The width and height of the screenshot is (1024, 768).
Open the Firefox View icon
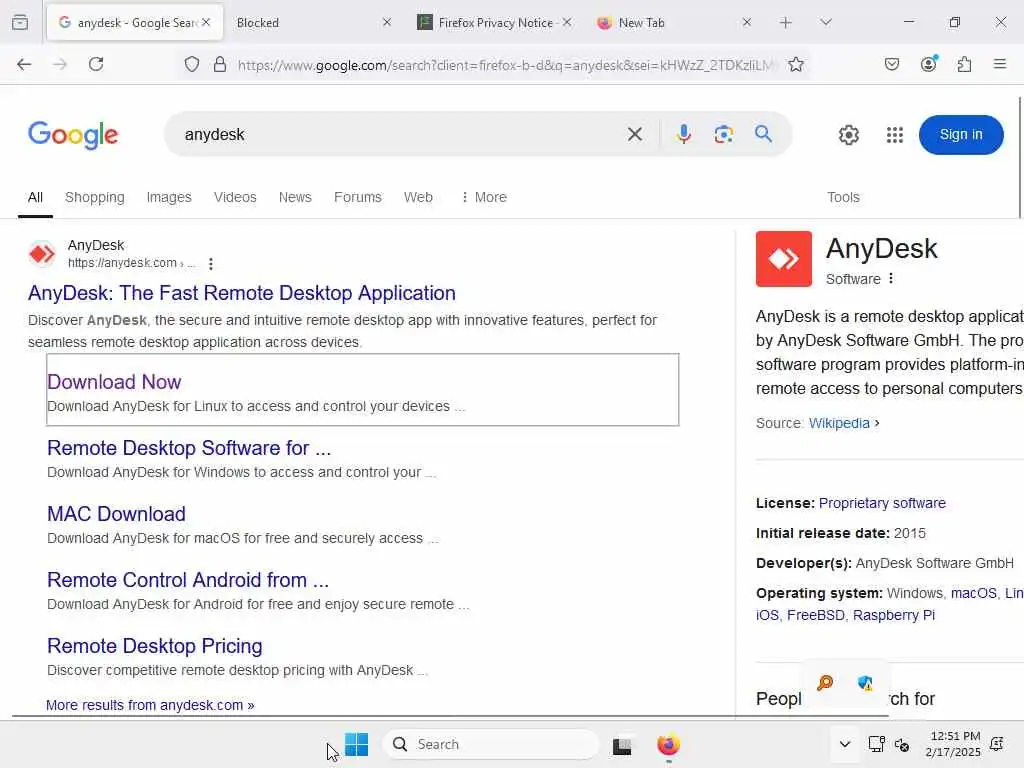click(x=20, y=22)
